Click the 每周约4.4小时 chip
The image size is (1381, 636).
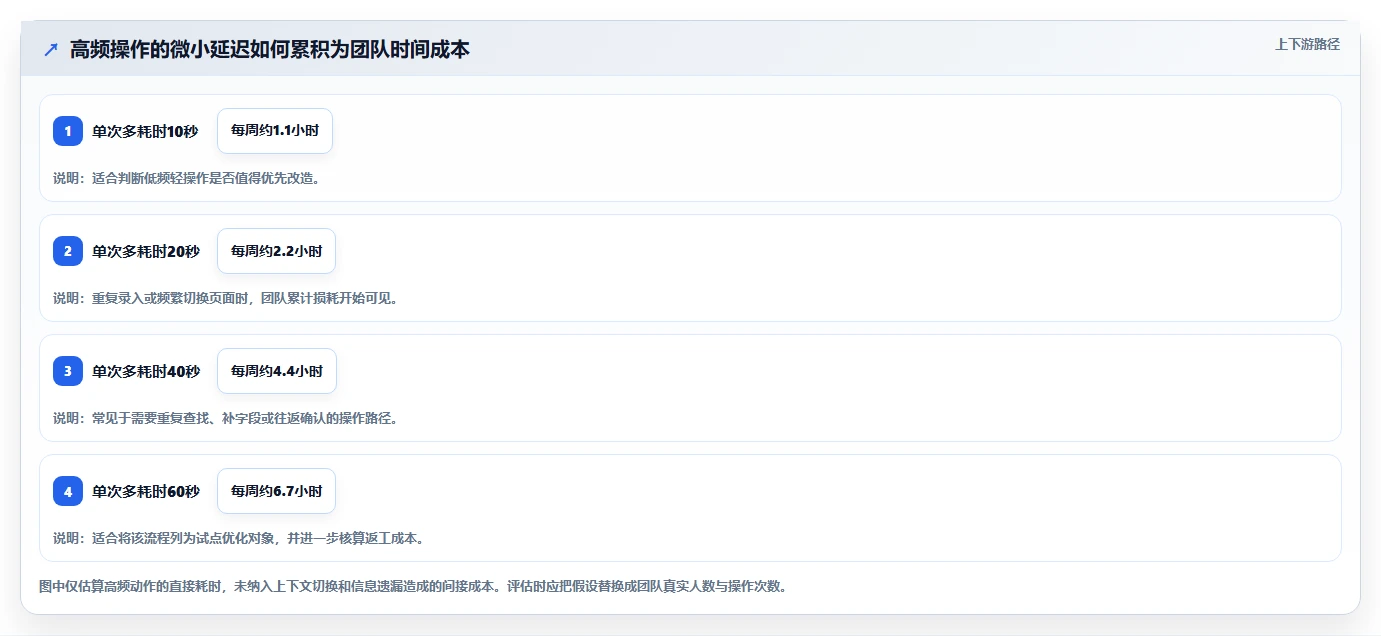pos(277,371)
